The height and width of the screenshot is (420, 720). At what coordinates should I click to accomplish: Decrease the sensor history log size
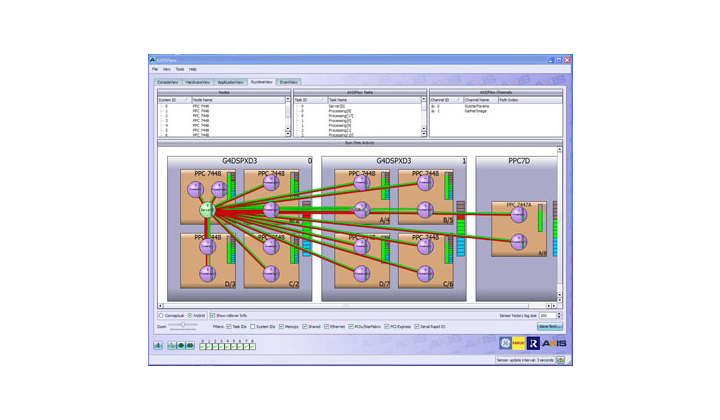click(559, 317)
